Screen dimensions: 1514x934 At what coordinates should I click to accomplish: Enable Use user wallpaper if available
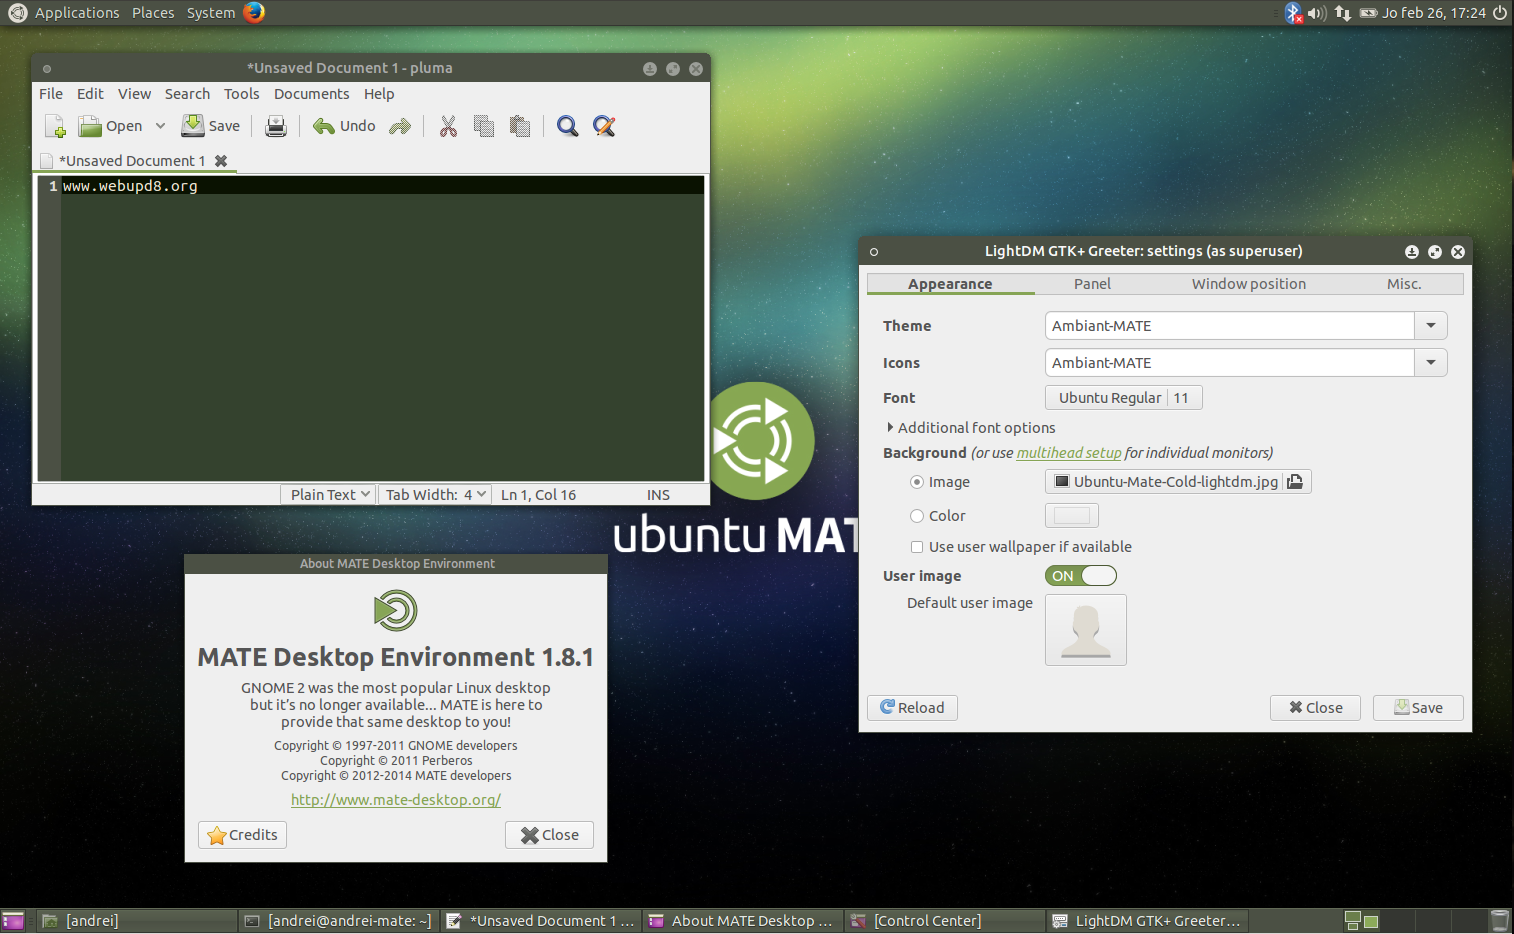click(x=917, y=547)
